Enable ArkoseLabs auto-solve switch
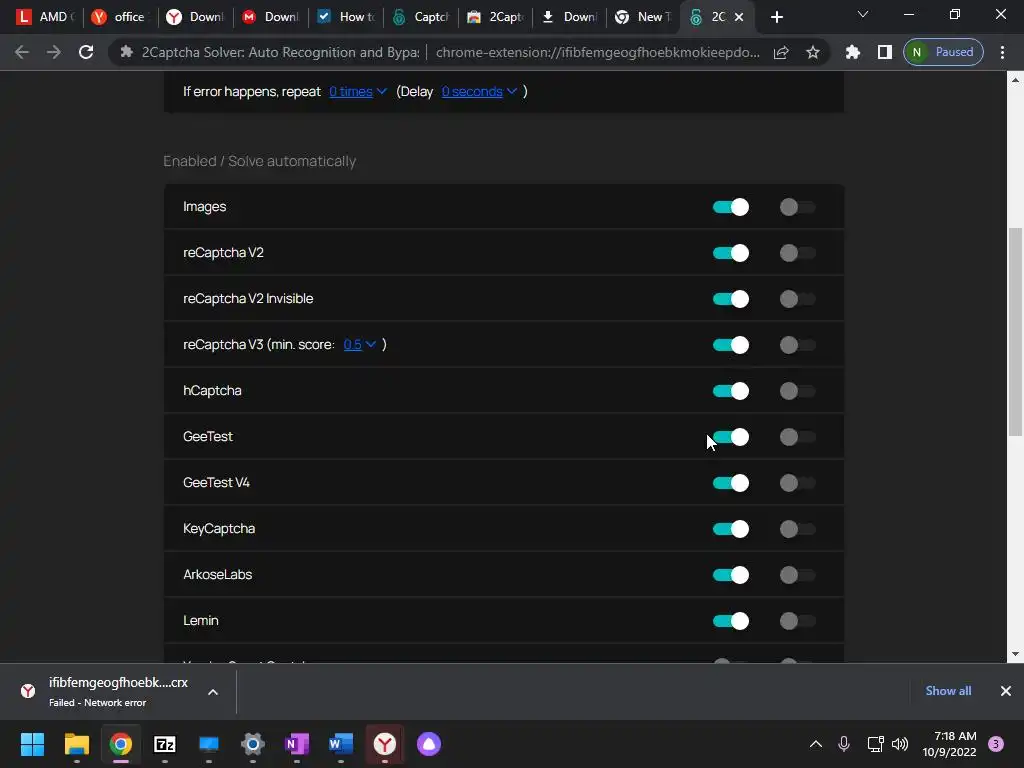This screenshot has width=1024, height=768. pyautogui.click(x=797, y=575)
